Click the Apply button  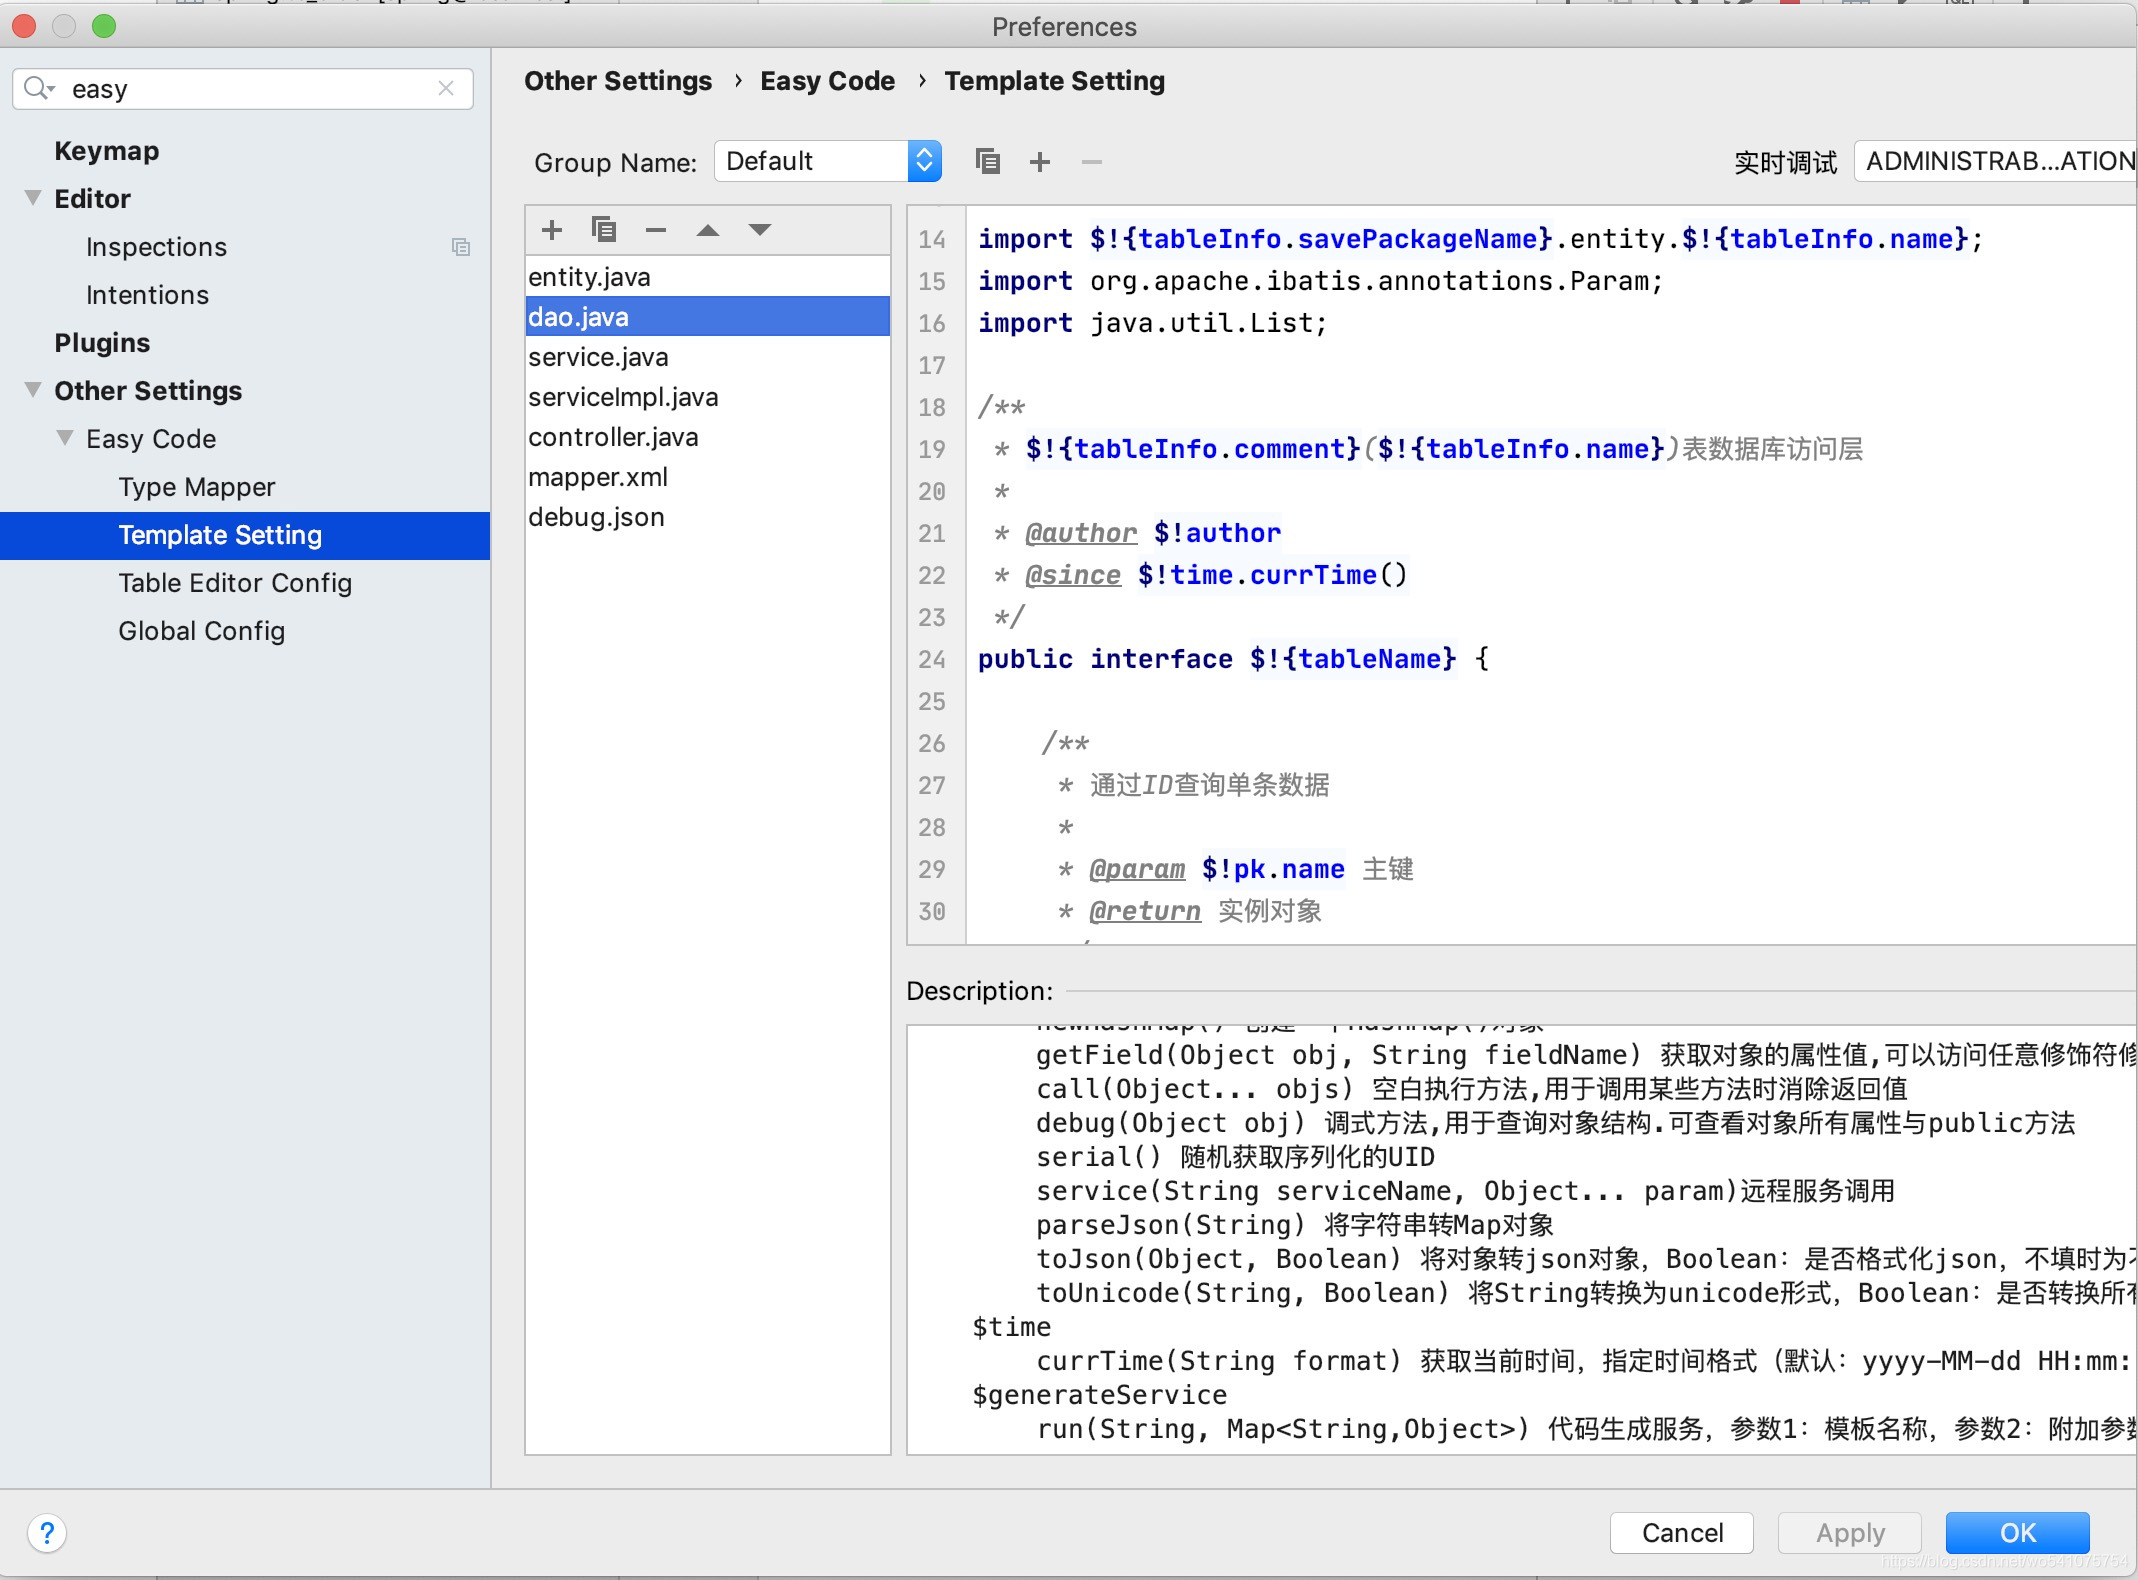pos(1850,1532)
